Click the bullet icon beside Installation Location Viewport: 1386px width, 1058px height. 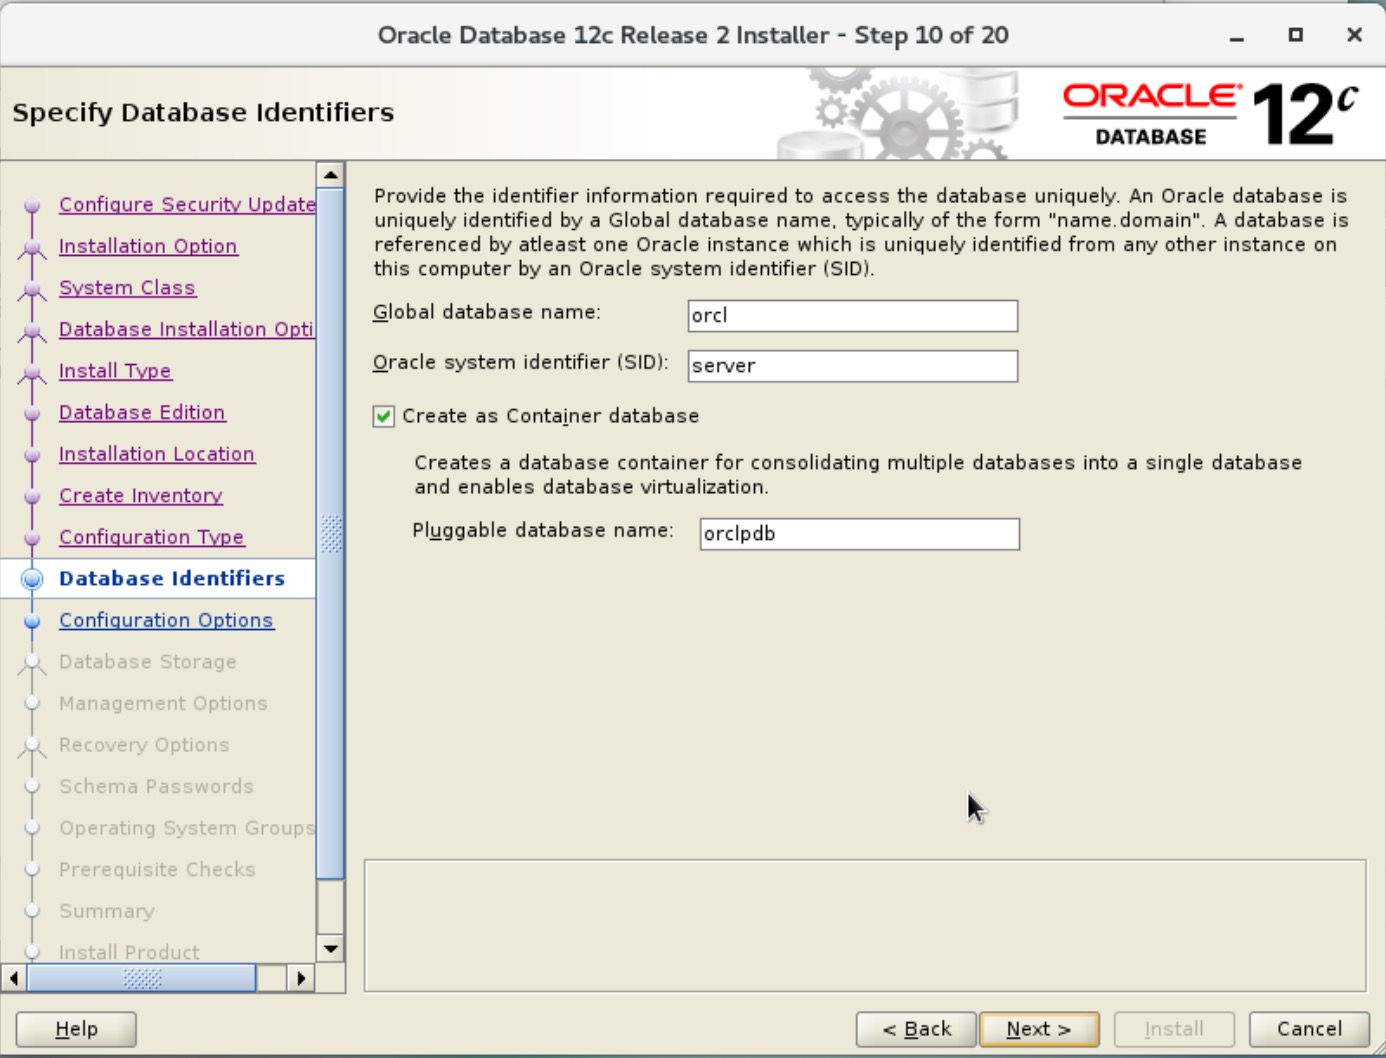[32, 455]
